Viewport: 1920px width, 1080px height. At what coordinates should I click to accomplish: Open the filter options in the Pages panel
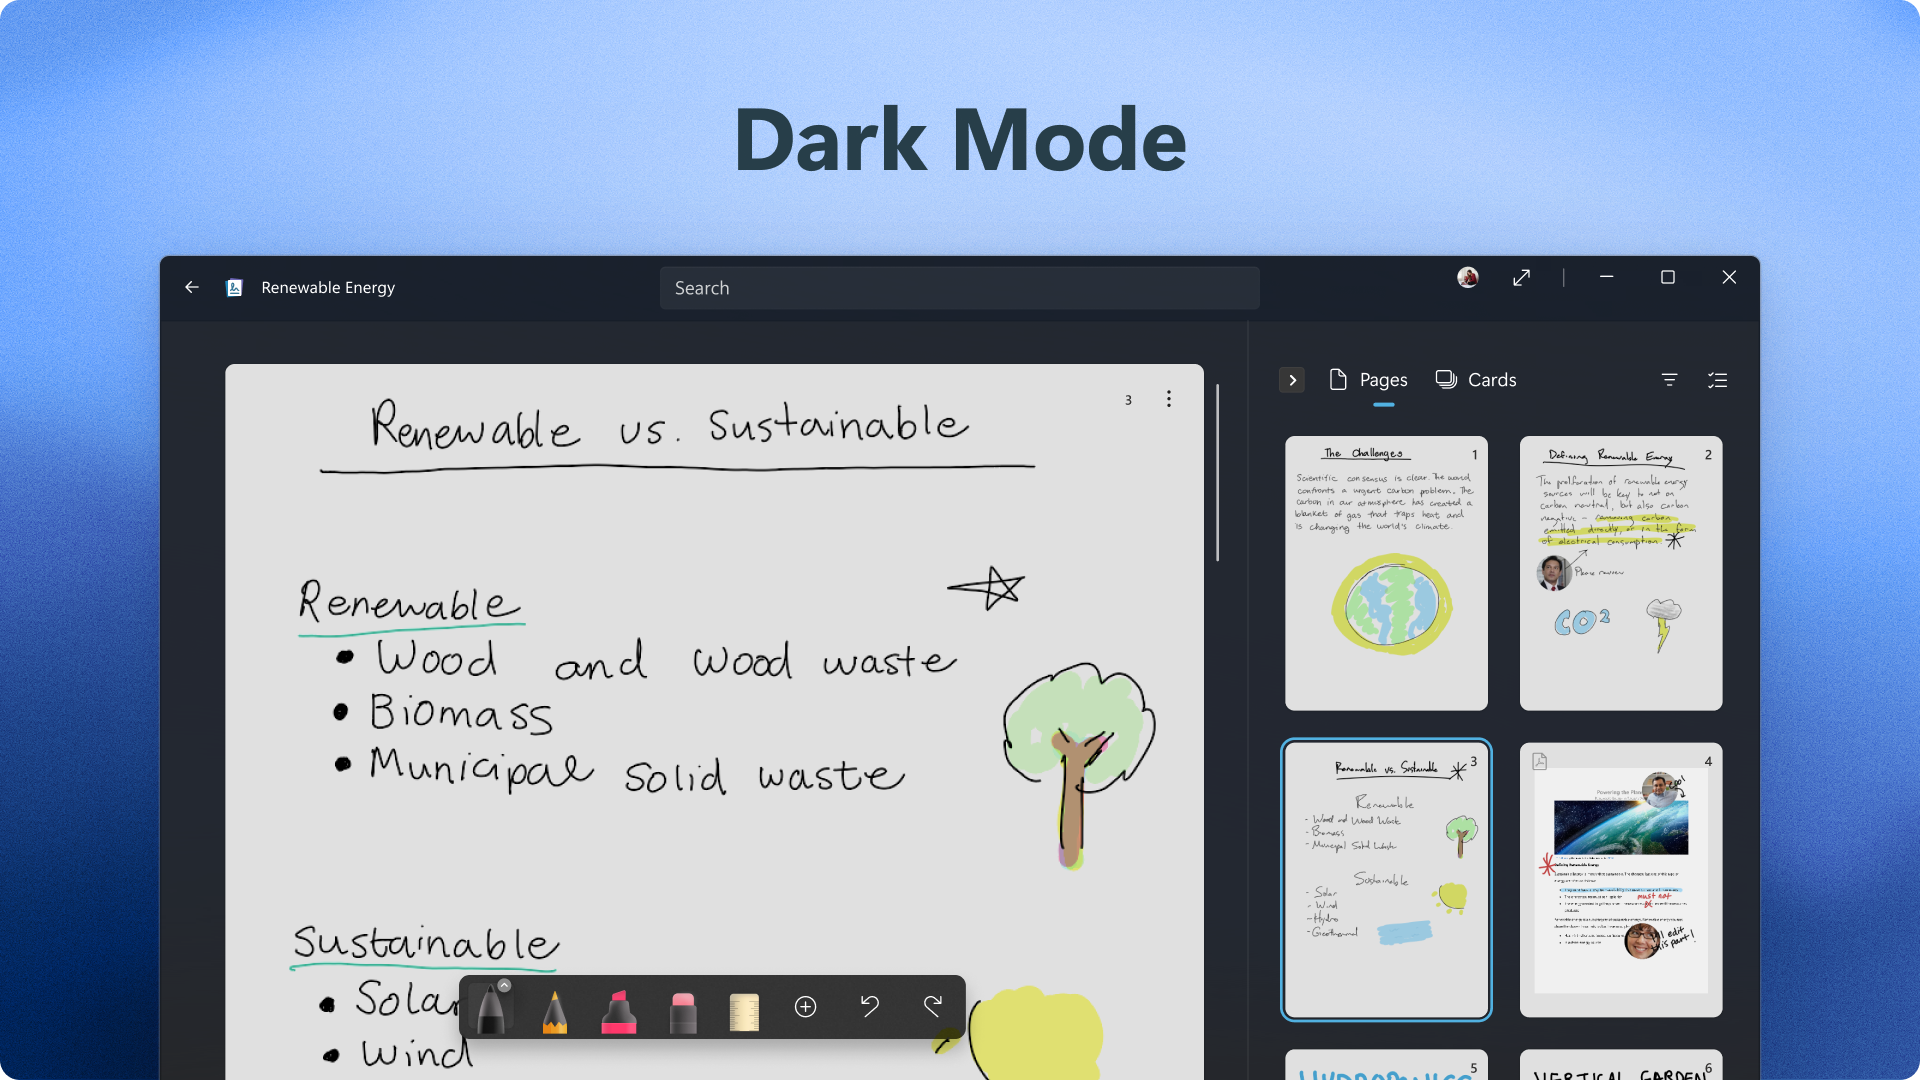pyautogui.click(x=1670, y=380)
